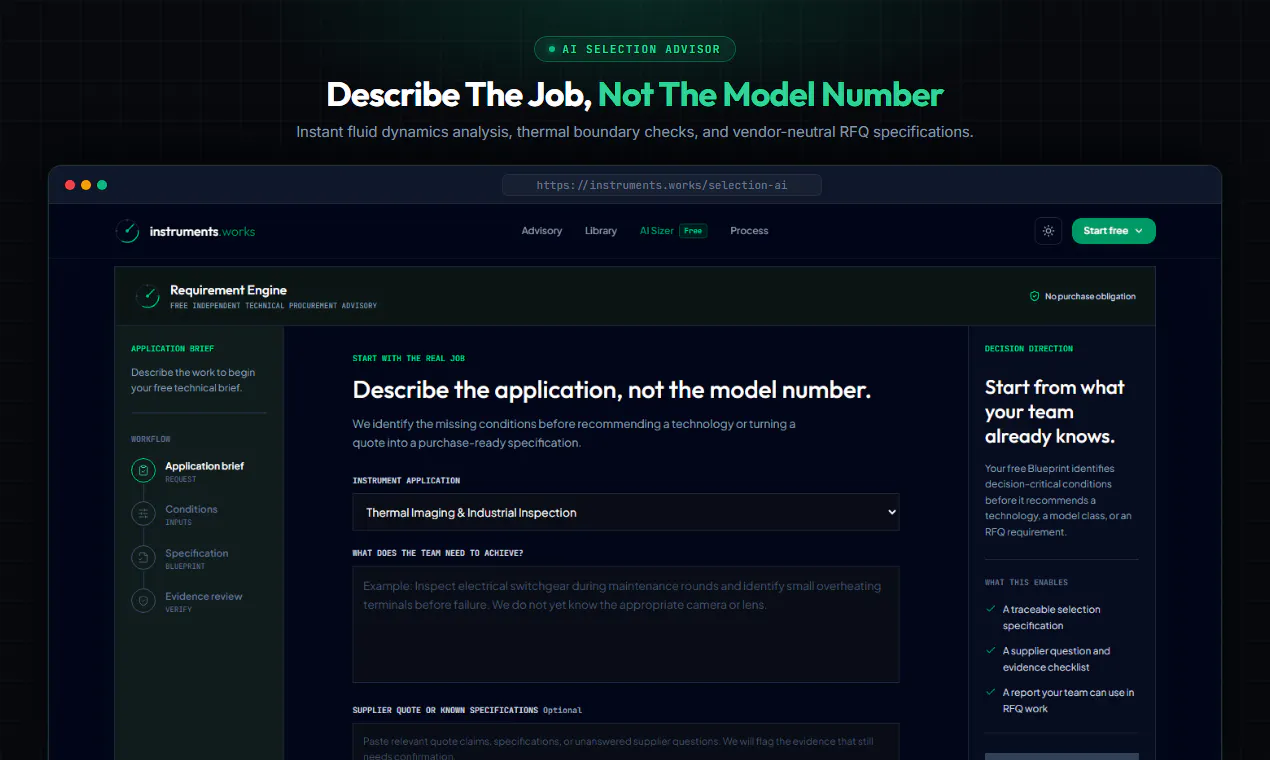
Task: Click the Requirement Engine gauge icon
Action: coord(147,296)
